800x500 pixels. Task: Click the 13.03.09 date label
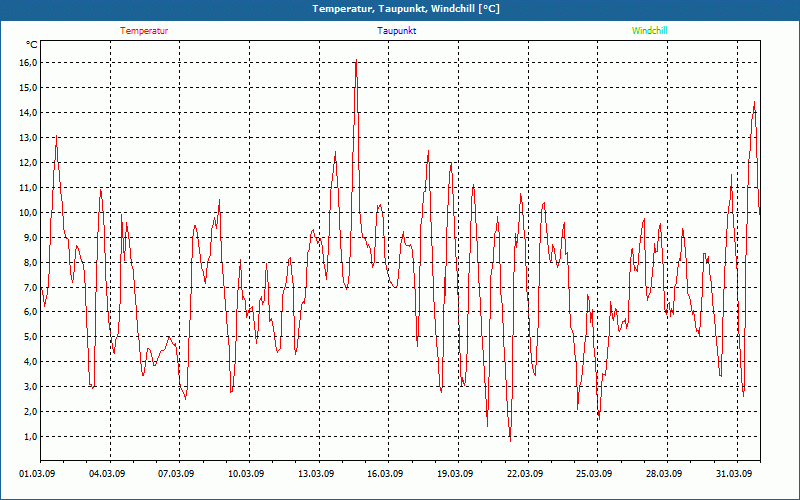(x=316, y=473)
